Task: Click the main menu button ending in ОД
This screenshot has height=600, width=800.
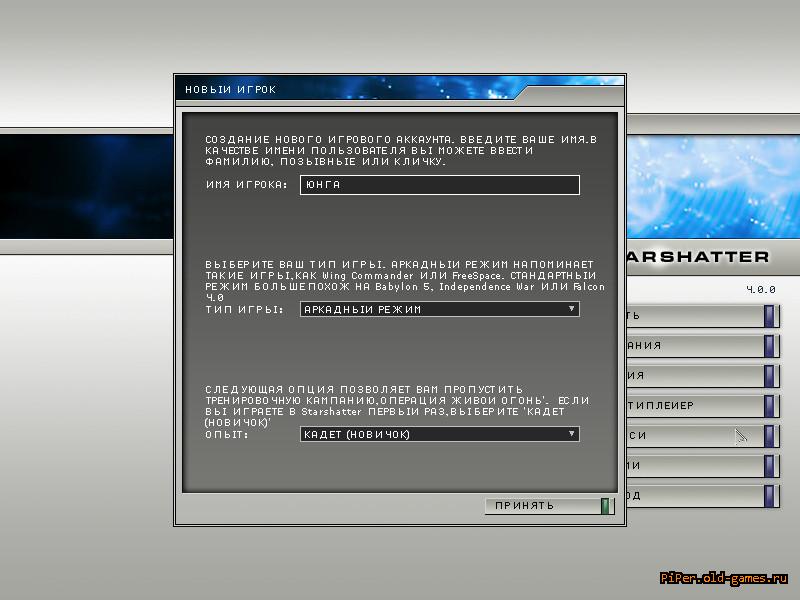Action: tap(703, 496)
